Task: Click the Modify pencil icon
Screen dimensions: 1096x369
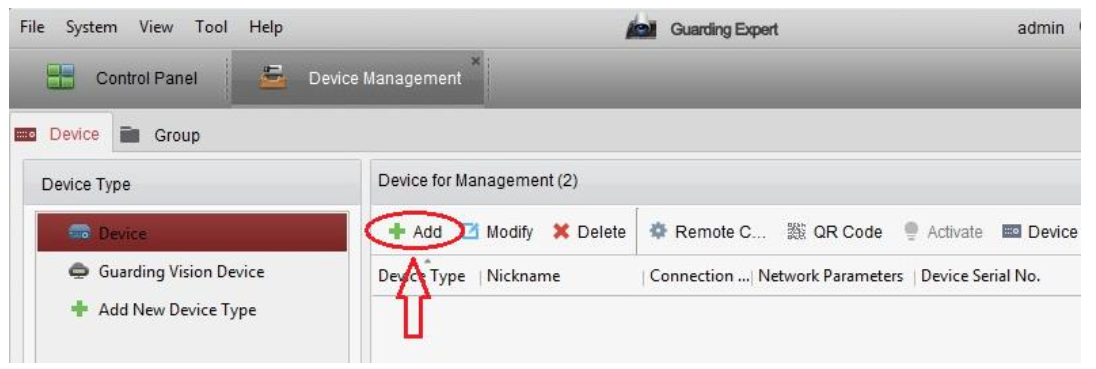Action: point(470,231)
